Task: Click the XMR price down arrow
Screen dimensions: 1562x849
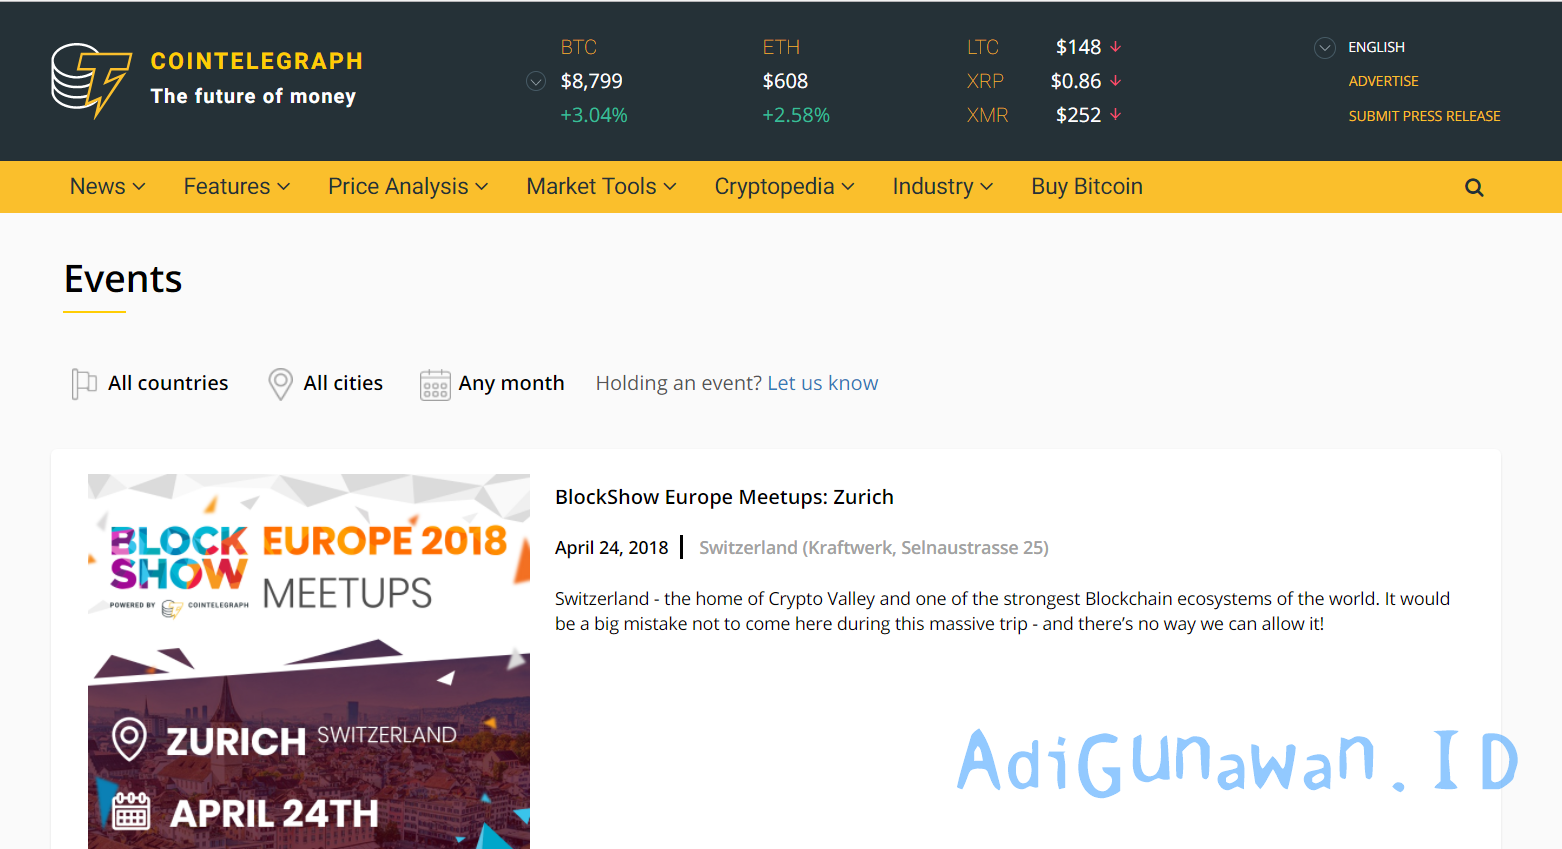Action: pyautogui.click(x=1116, y=115)
